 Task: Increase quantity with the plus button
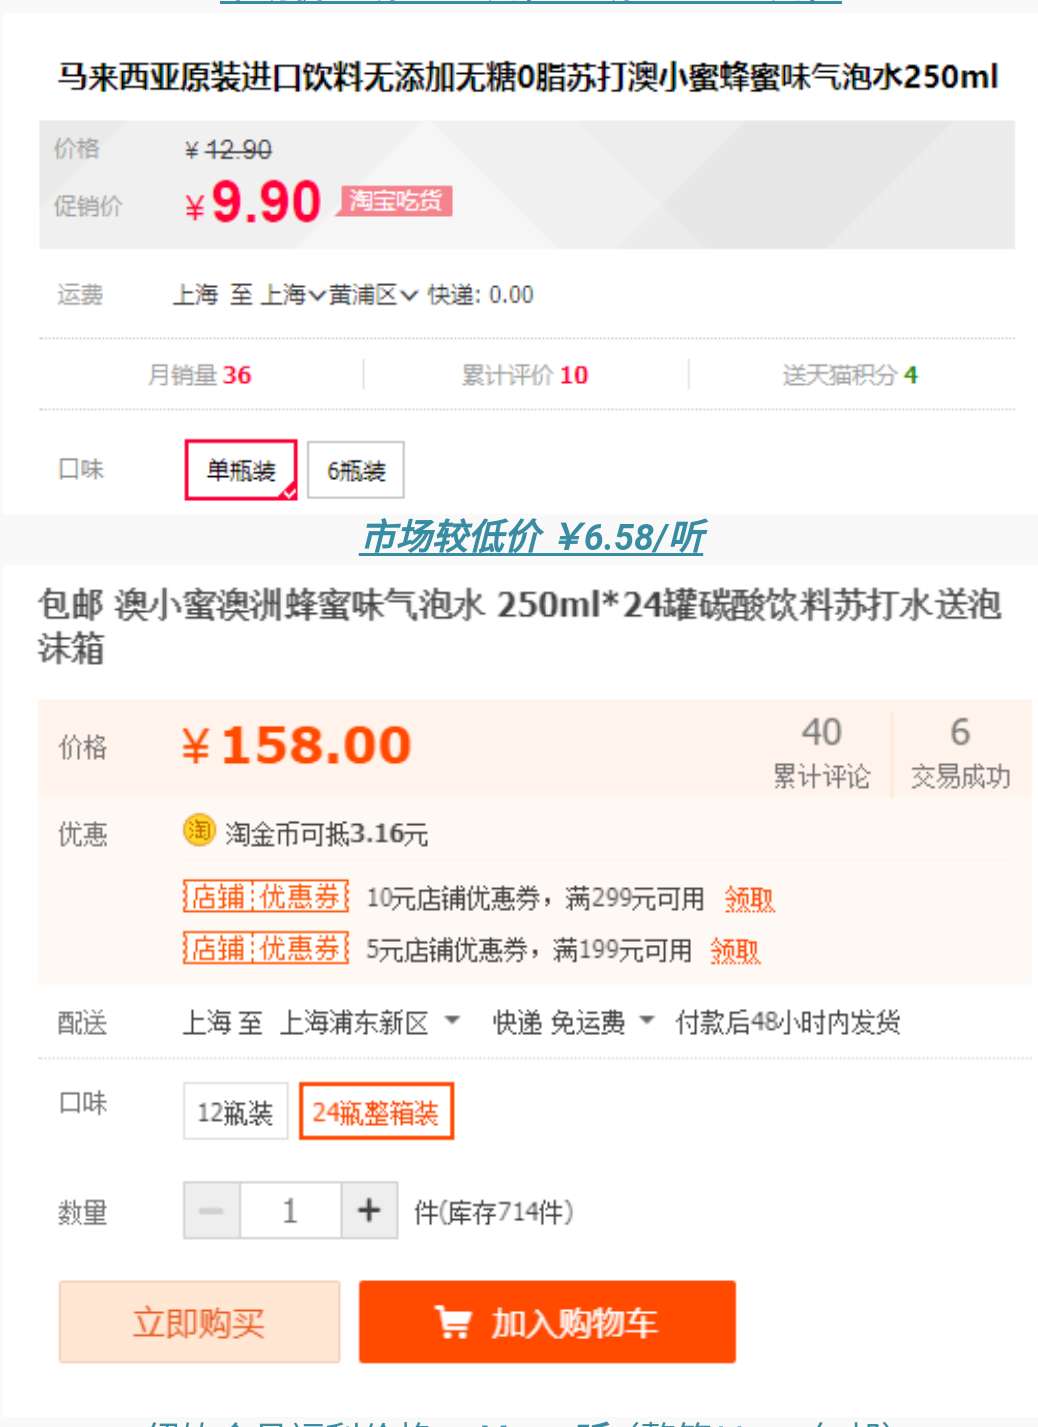[369, 1211]
